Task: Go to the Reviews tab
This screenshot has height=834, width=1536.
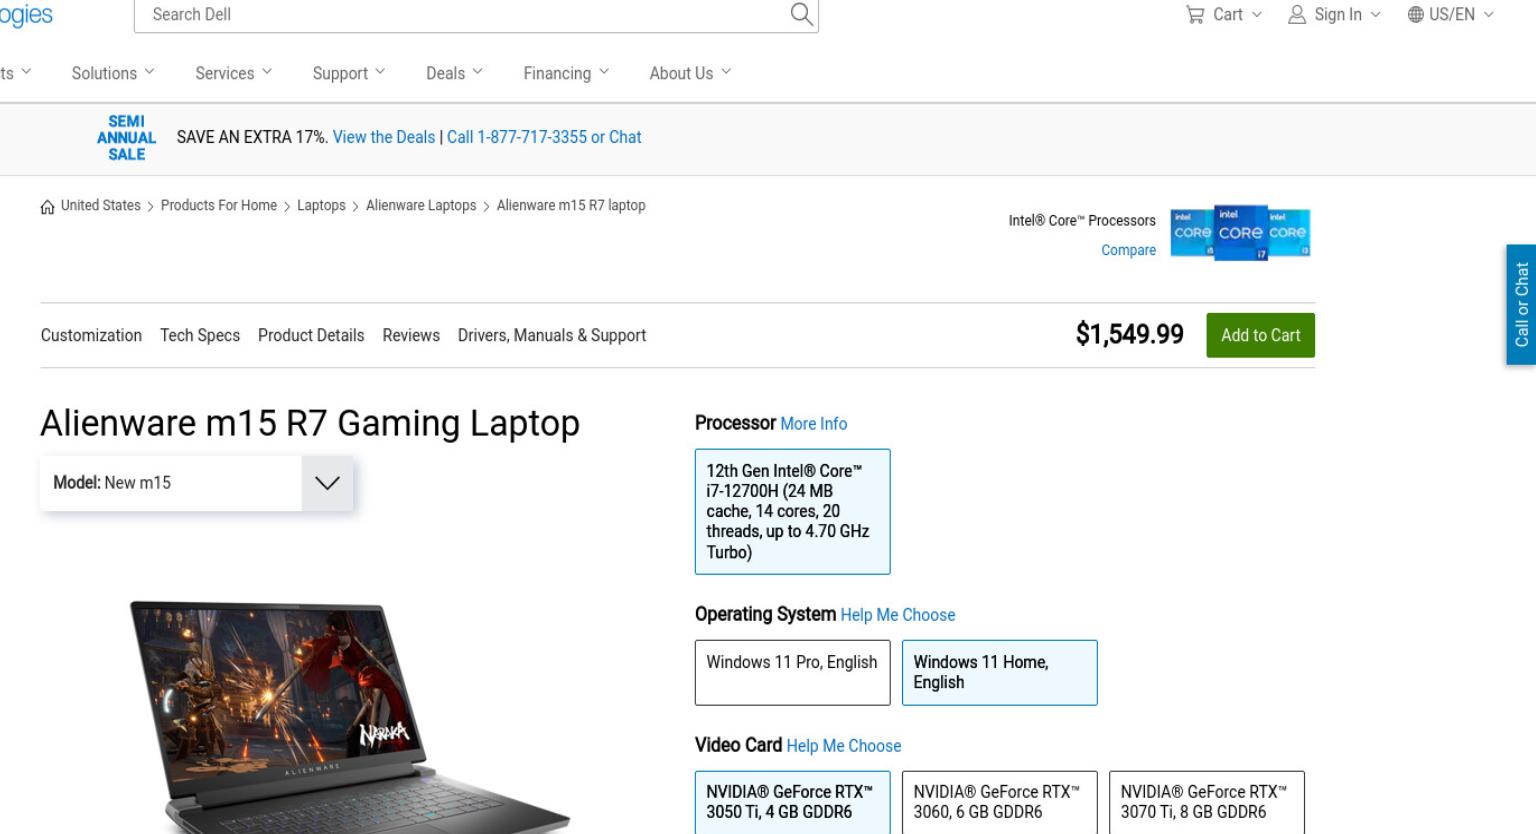Action: tap(411, 335)
